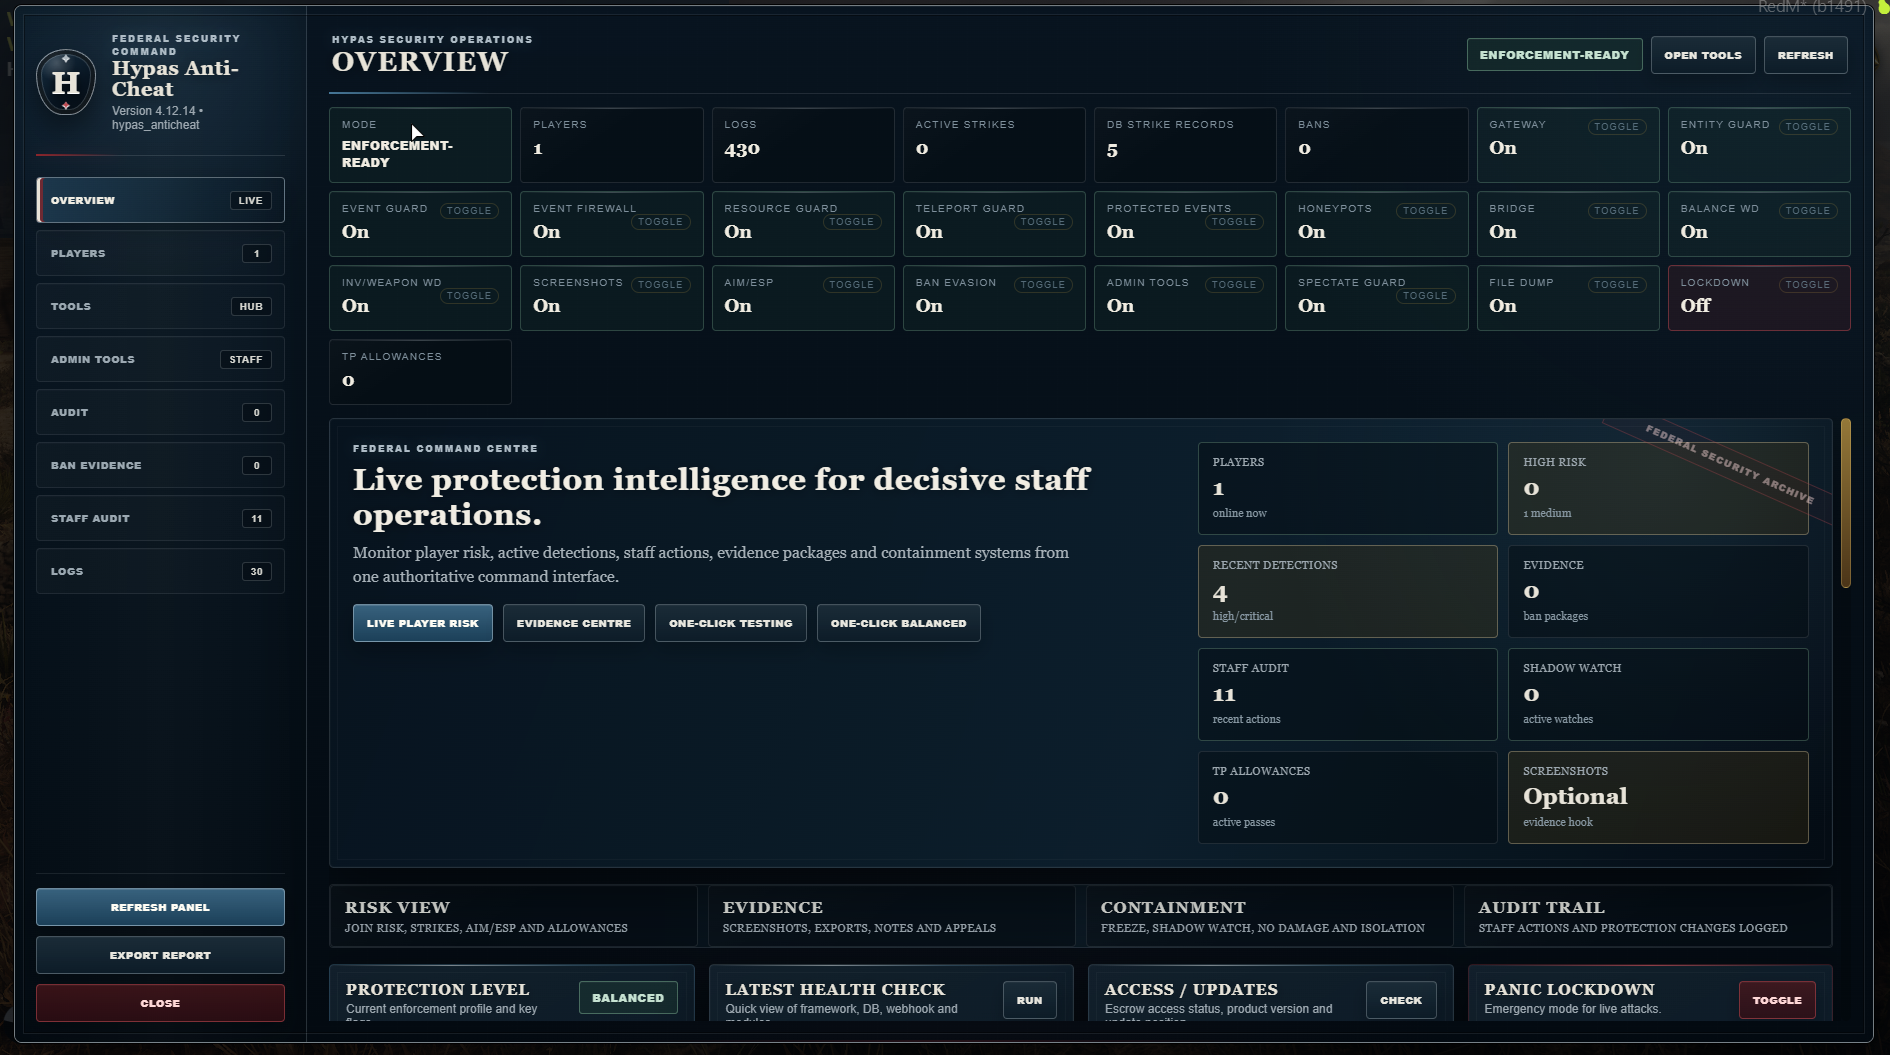This screenshot has height=1055, width=1890.
Task: Toggle Inv/Weapon WD module
Action: [x=469, y=296]
